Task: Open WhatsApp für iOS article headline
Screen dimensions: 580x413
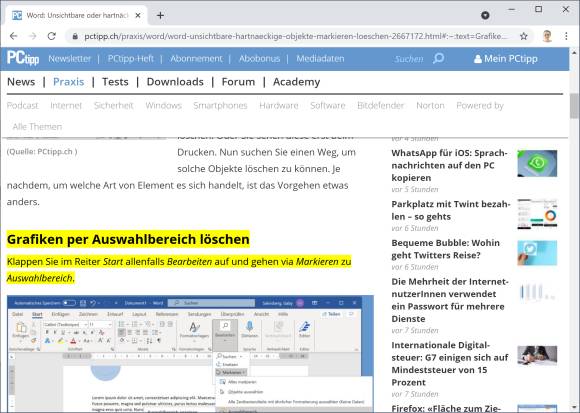Action: pos(449,165)
